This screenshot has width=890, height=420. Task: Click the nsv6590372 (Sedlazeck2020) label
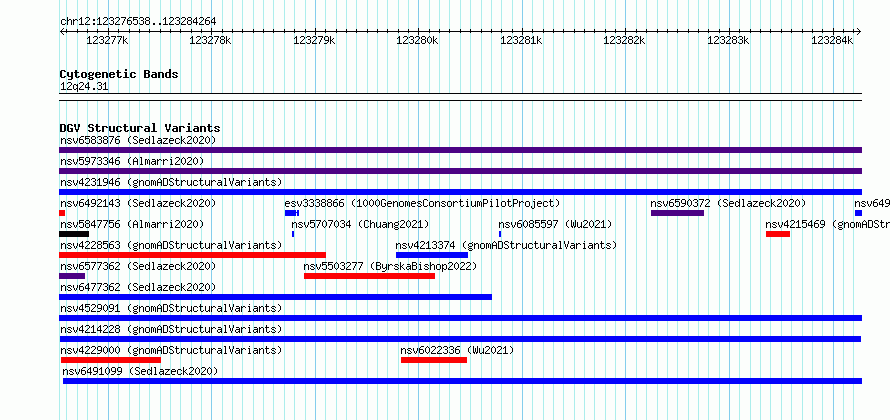click(x=728, y=203)
